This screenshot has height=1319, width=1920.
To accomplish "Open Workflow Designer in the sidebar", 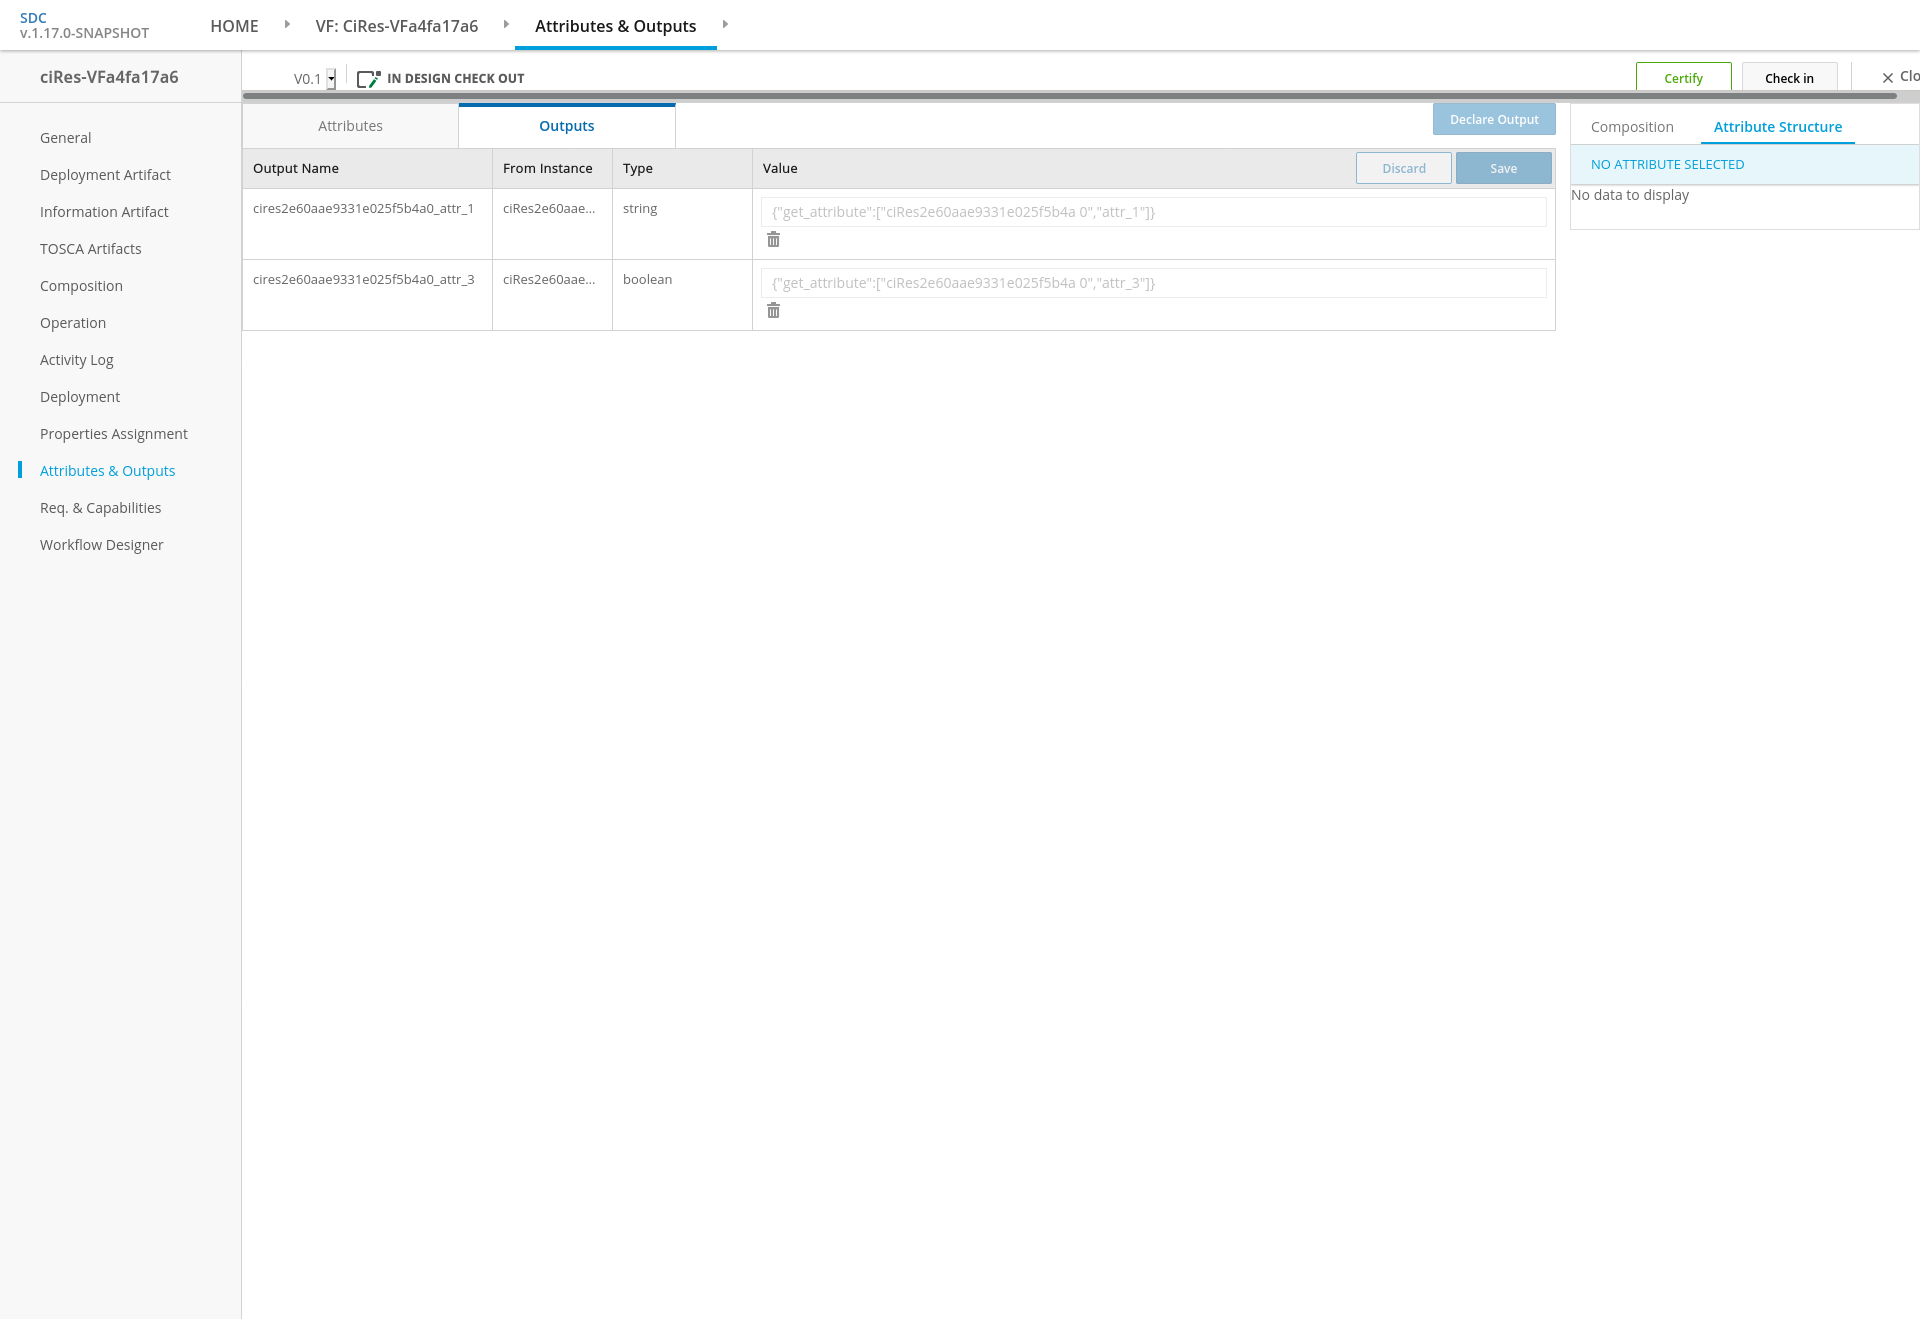I will point(101,545).
